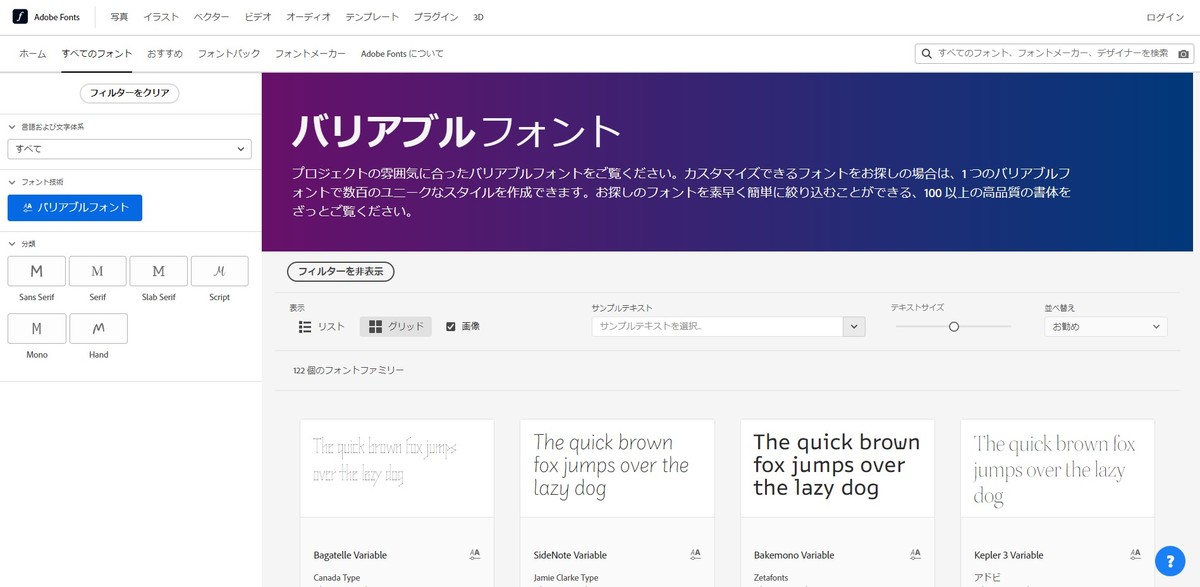Select the Hand classification tile
The image size is (1200, 587).
(97, 328)
